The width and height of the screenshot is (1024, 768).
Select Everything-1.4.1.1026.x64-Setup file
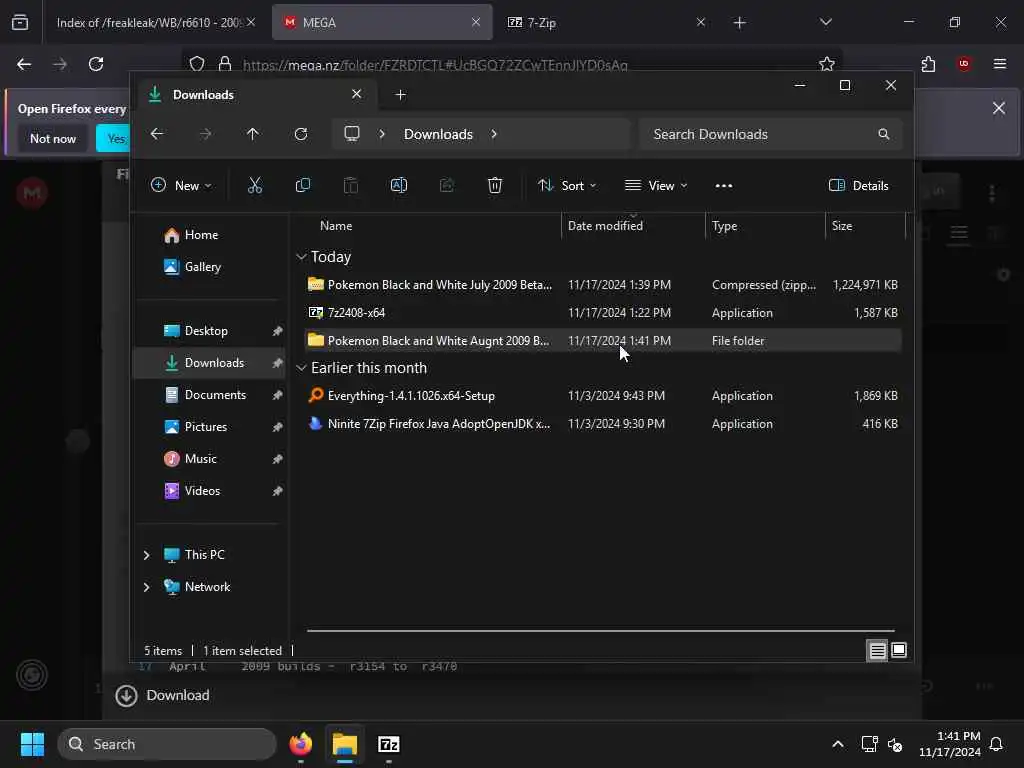603,396
